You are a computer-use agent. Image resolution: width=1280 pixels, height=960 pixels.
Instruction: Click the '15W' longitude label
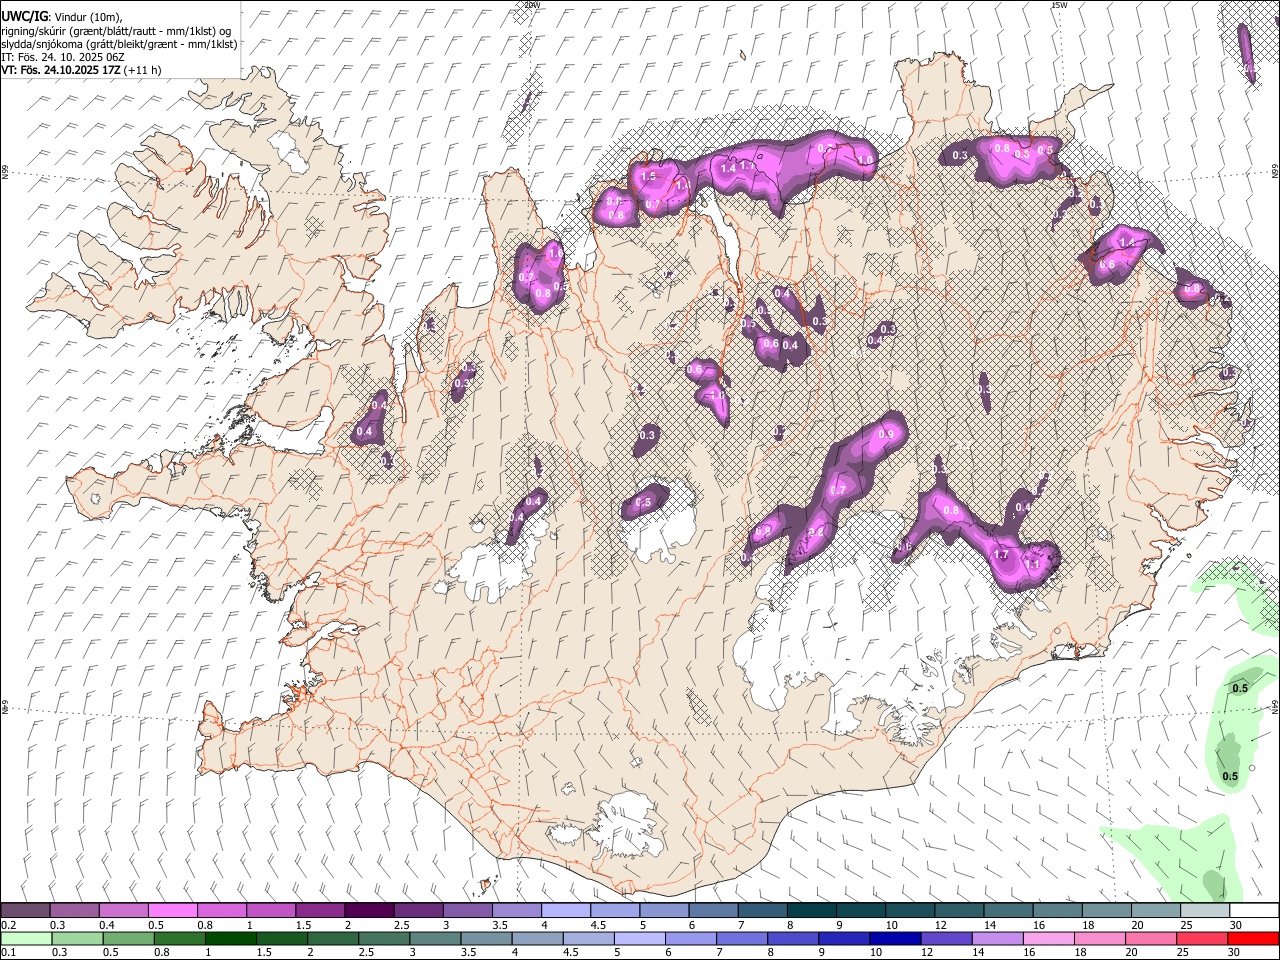click(1059, 5)
